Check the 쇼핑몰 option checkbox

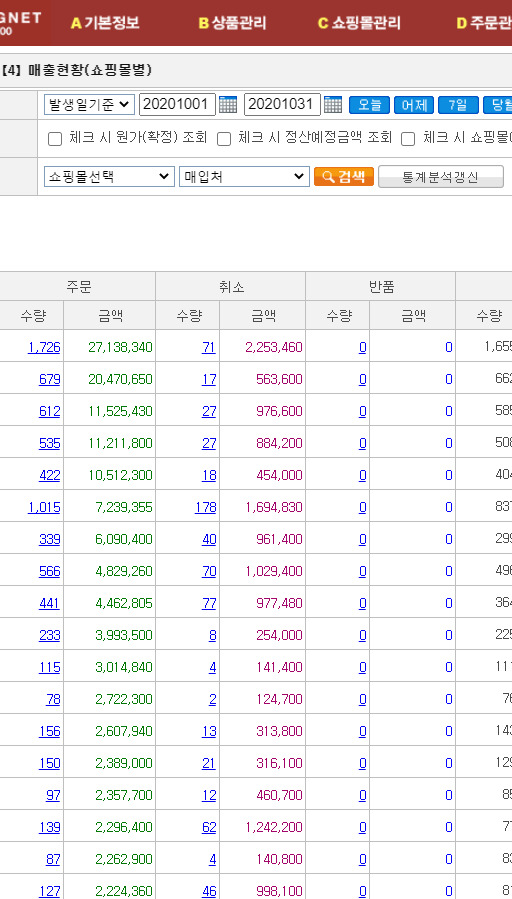coord(408,139)
